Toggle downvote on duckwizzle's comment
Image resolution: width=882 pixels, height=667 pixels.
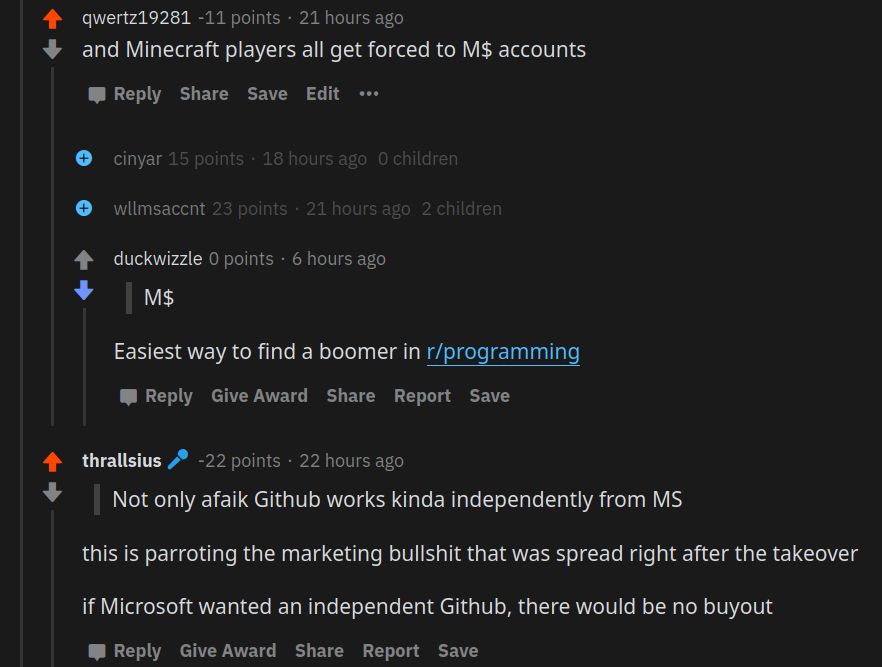pos(84,291)
